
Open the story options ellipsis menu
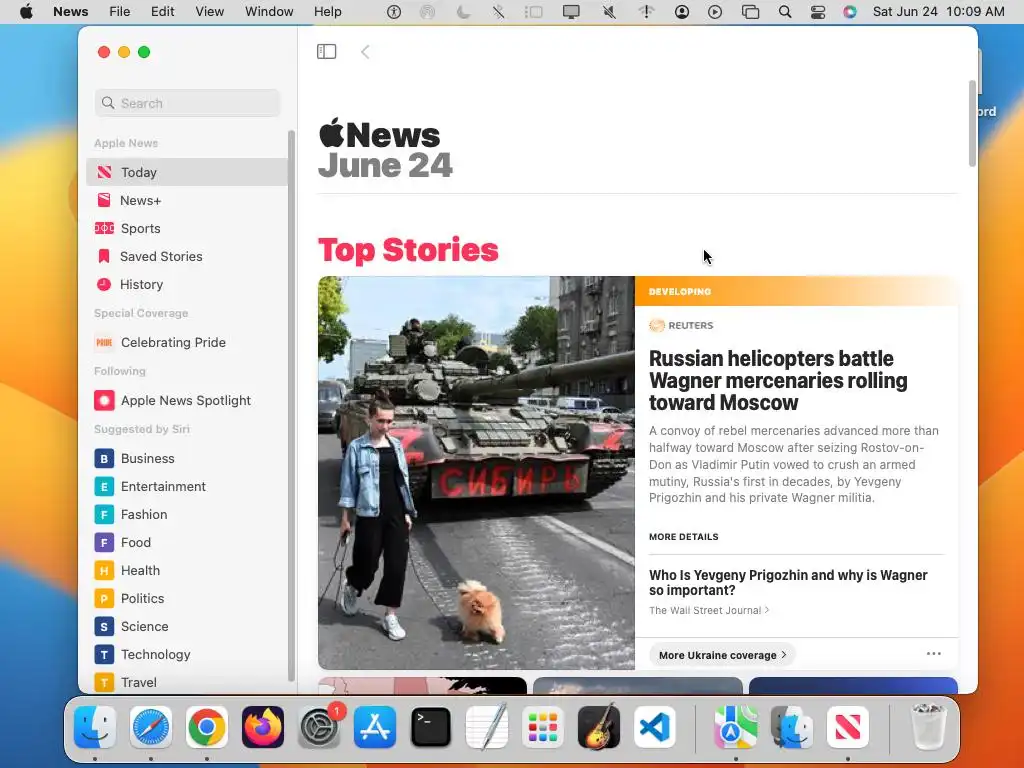point(934,654)
